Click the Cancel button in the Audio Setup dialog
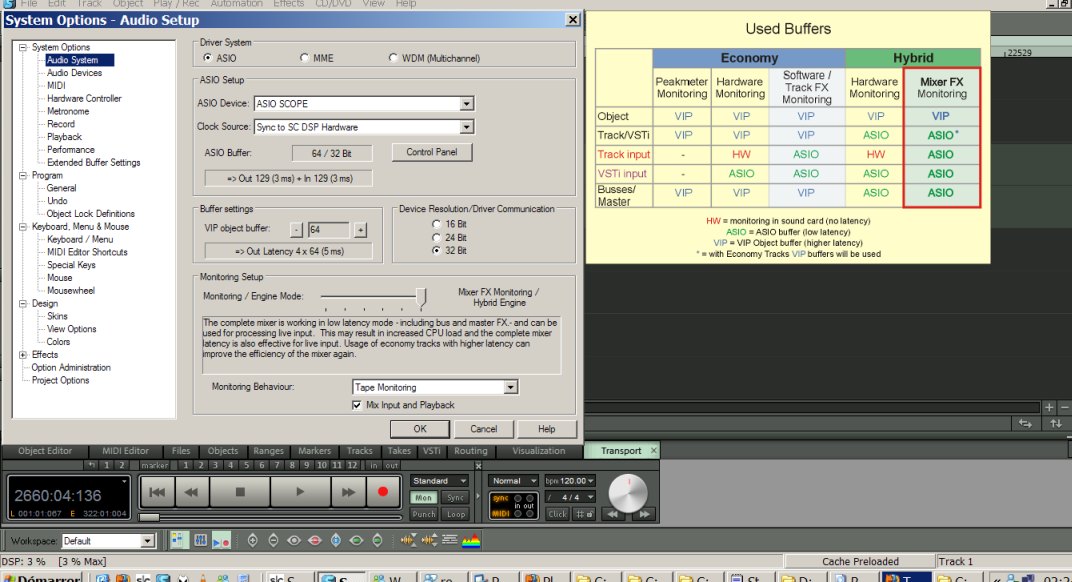Image resolution: width=1072 pixels, height=582 pixels. 483,429
